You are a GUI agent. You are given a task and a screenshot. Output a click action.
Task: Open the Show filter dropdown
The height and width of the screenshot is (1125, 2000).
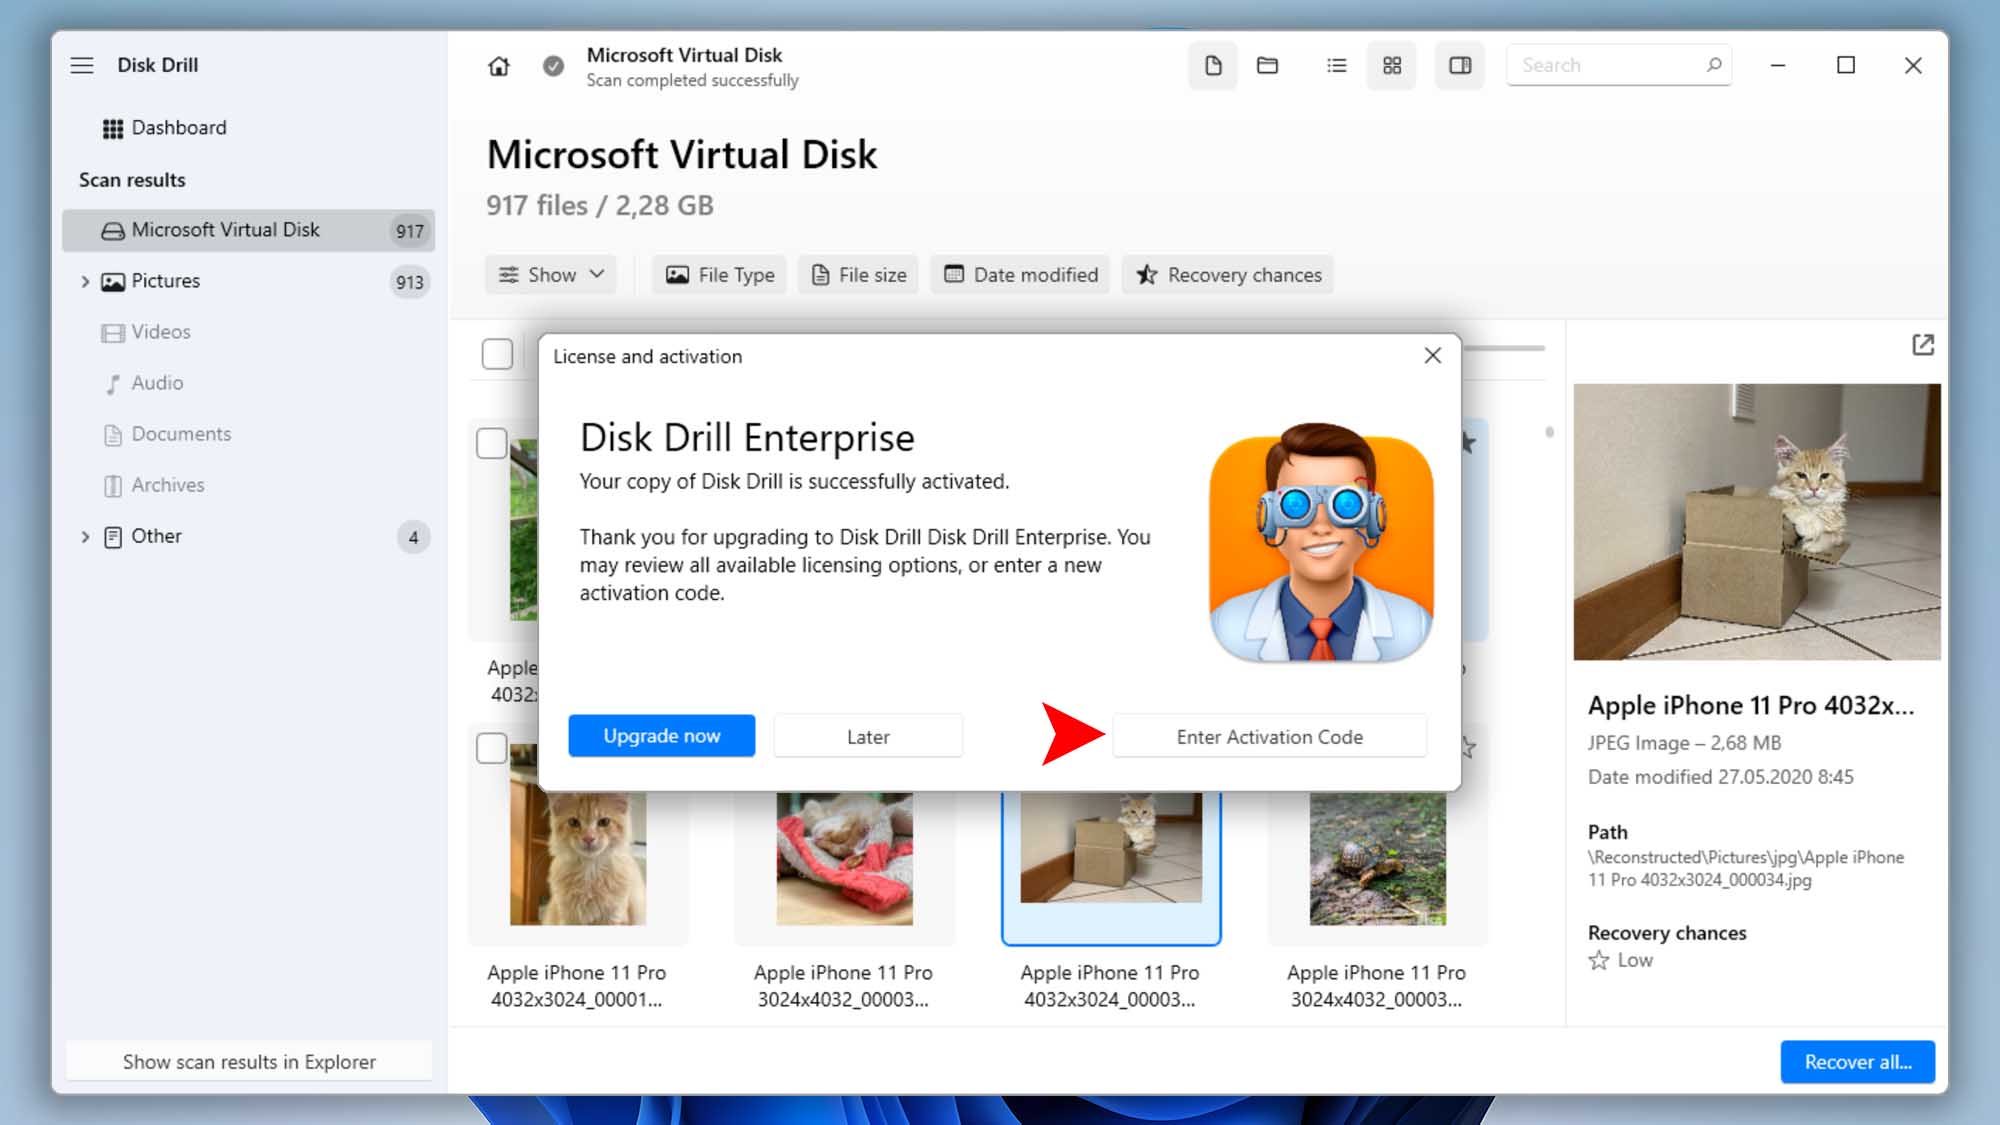coord(551,275)
